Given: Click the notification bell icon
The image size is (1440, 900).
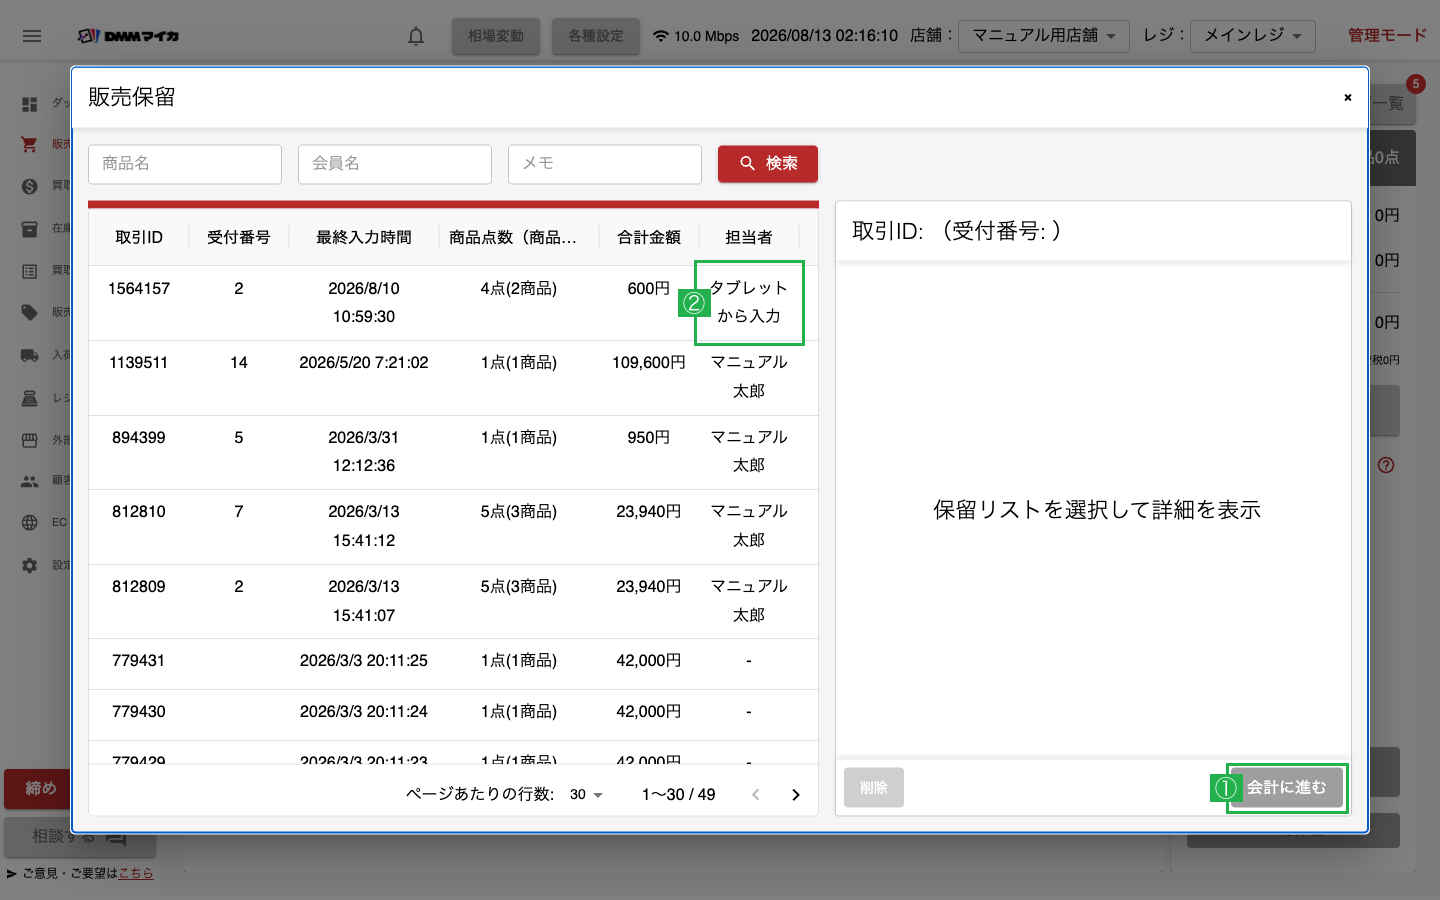Looking at the screenshot, I should (416, 36).
